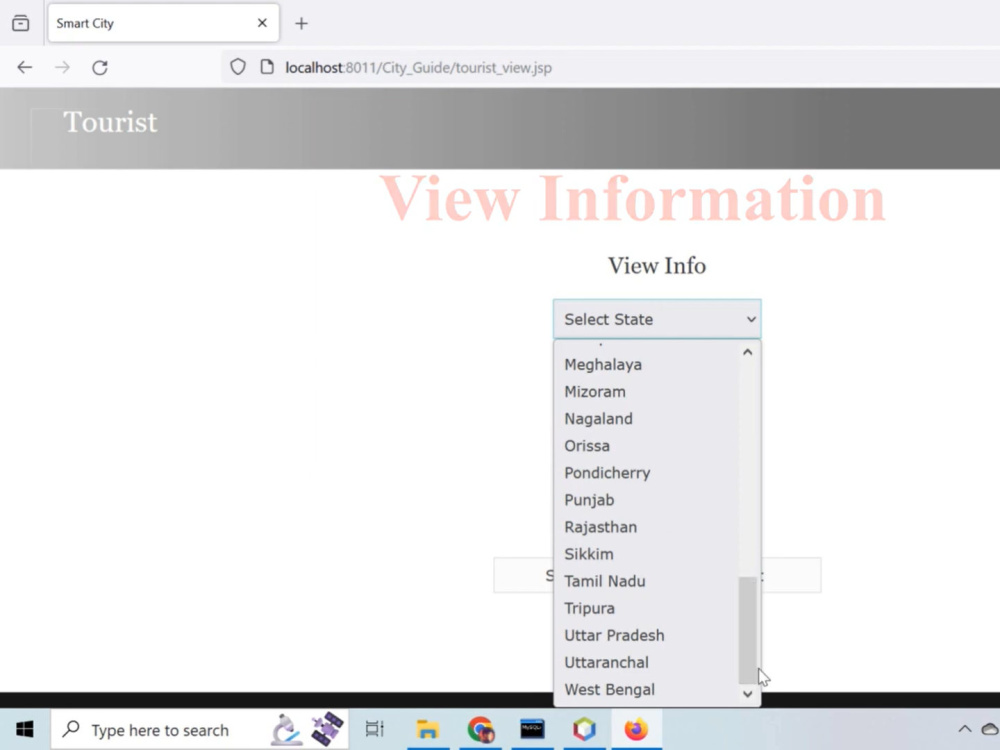Go back to the previous page
Image resolution: width=1000 pixels, height=750 pixels.
[24, 68]
